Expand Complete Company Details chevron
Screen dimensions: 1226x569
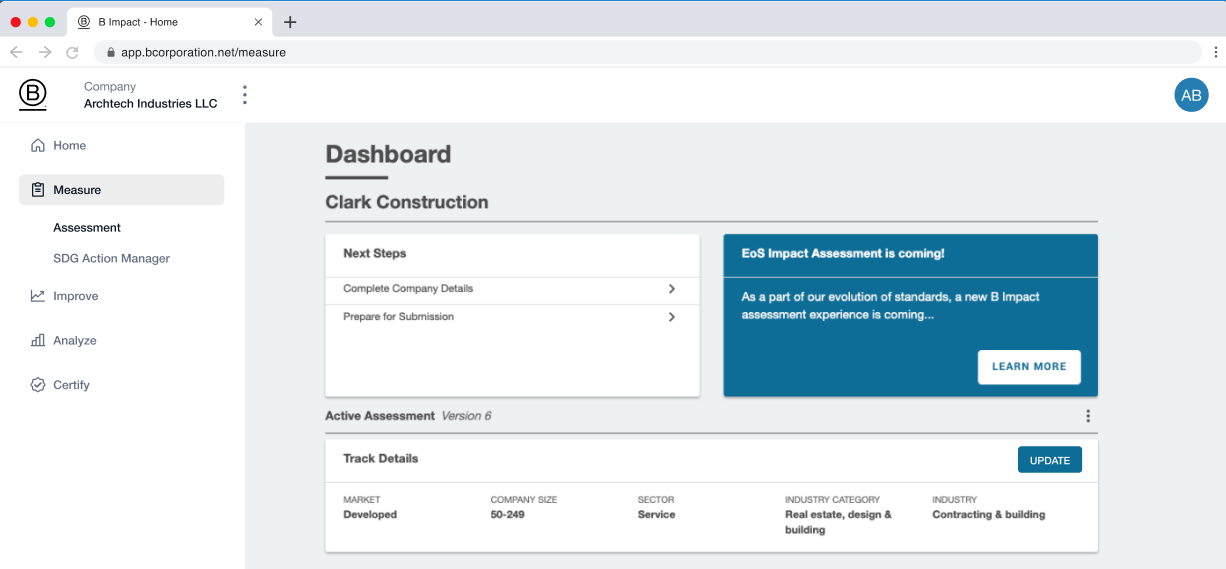tap(672, 289)
